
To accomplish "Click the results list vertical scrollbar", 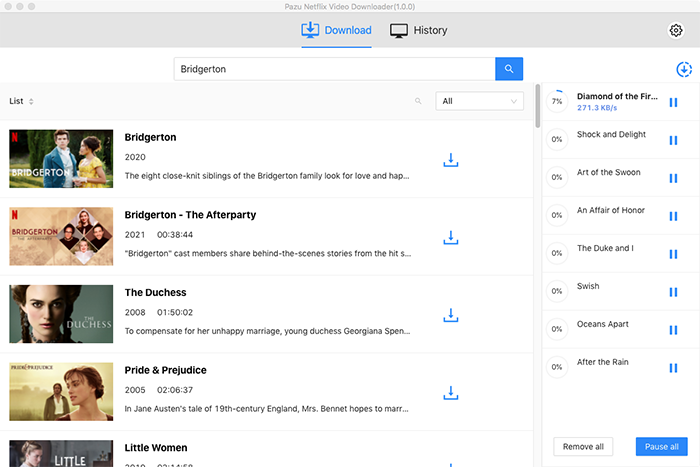I will point(538,106).
